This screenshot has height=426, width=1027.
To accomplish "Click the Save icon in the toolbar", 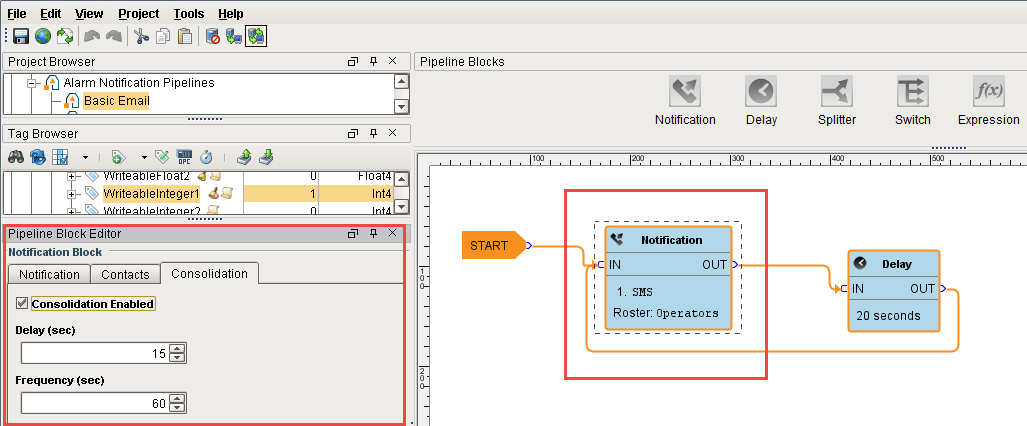I will click(x=20, y=37).
